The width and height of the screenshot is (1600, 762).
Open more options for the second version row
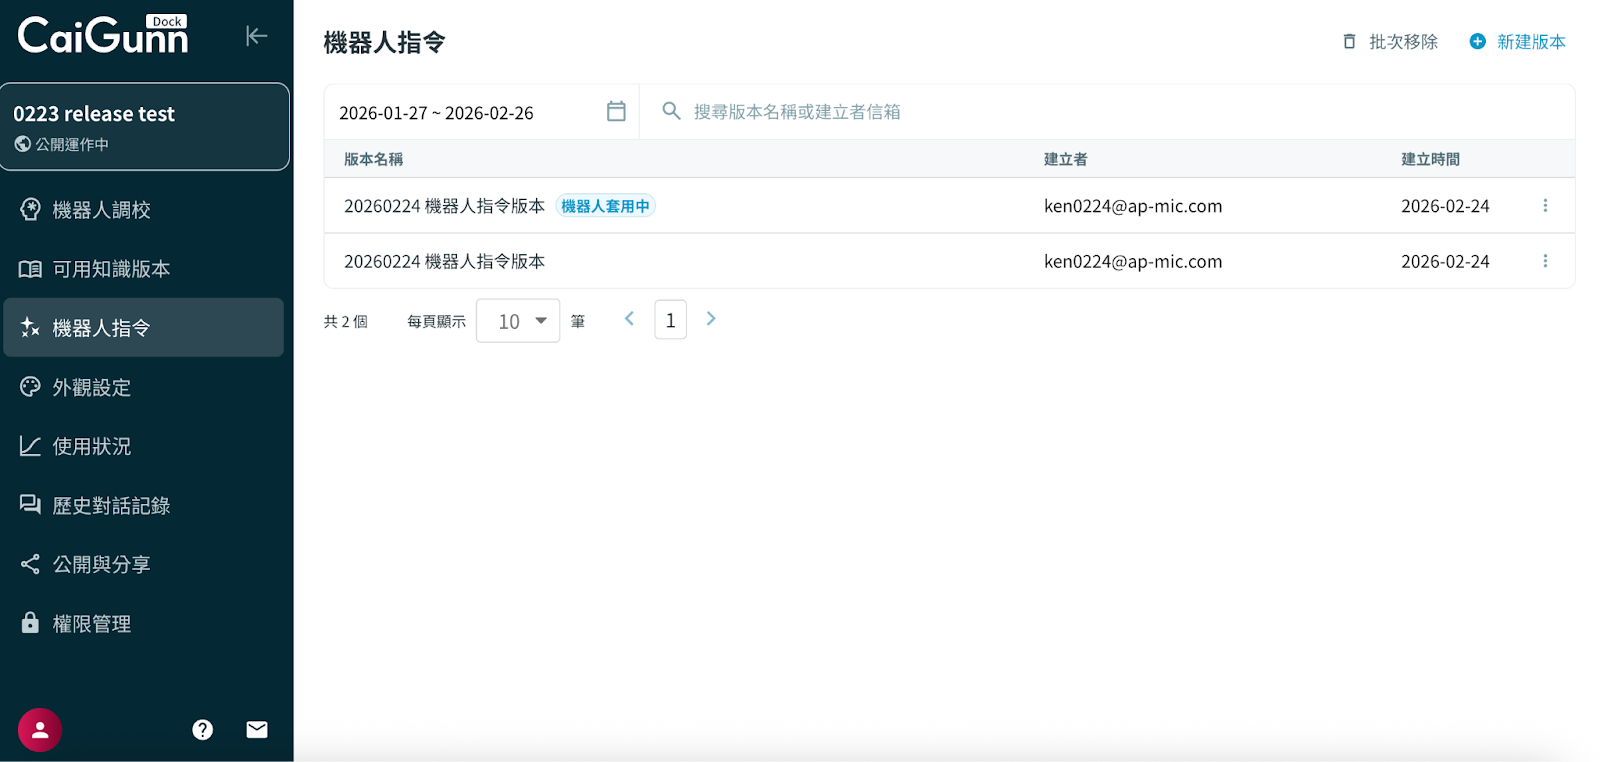(x=1545, y=261)
